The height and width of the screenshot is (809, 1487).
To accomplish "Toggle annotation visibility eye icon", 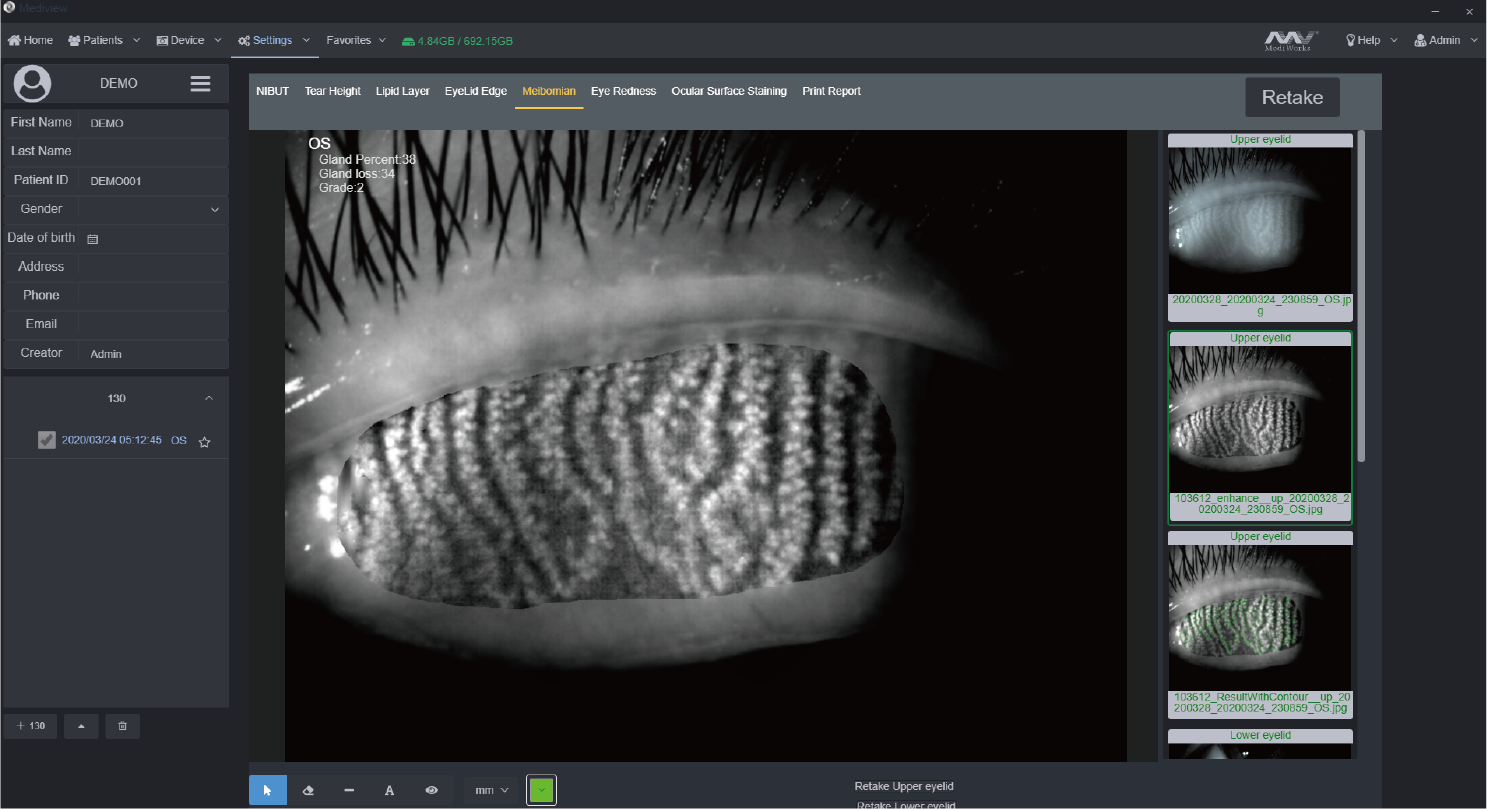I will (x=431, y=790).
